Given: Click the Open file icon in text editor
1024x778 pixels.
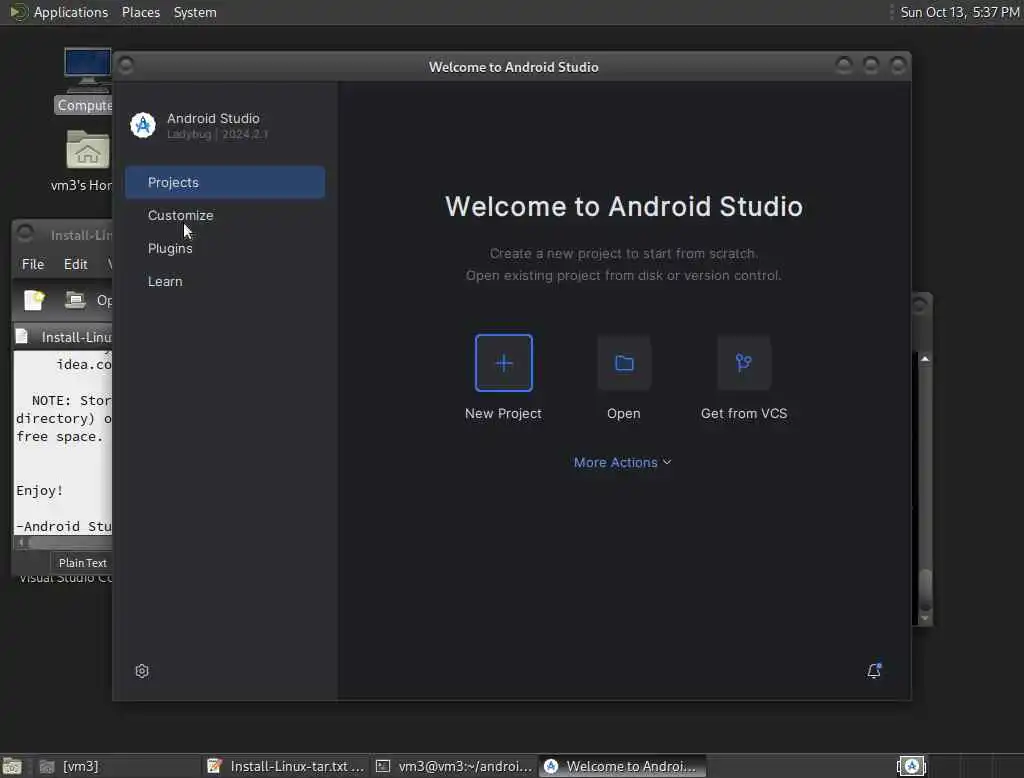Looking at the screenshot, I should (x=75, y=300).
